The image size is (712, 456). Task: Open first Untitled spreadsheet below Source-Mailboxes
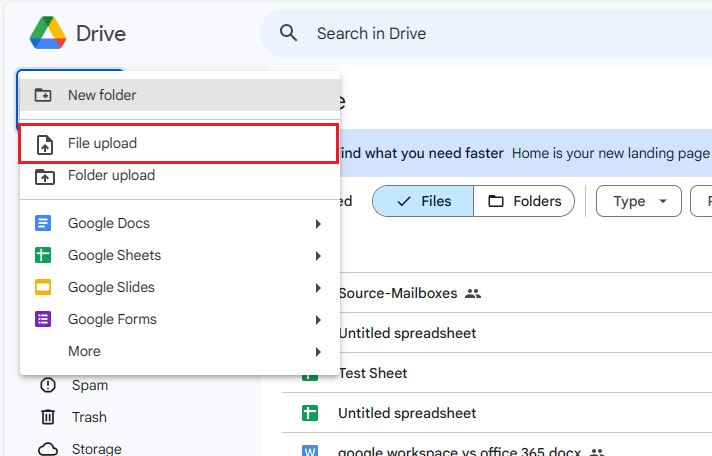click(x=407, y=333)
